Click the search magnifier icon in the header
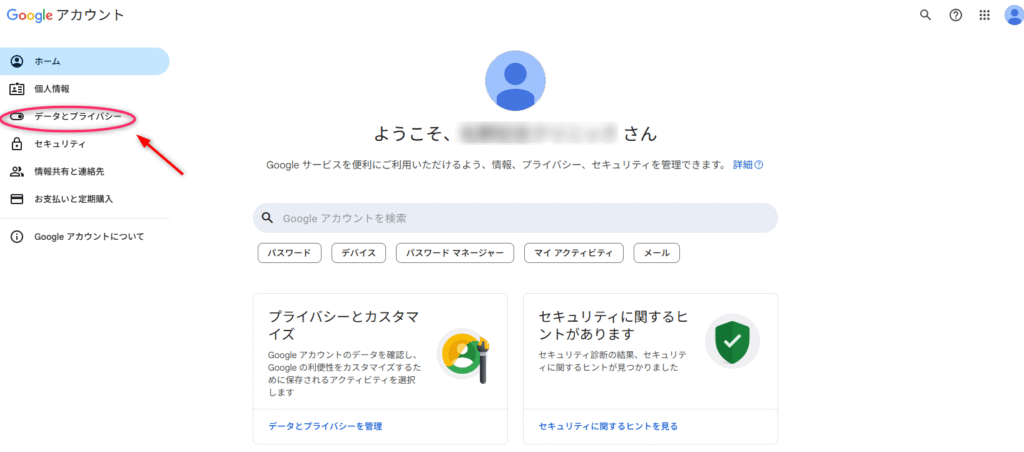 [925, 15]
